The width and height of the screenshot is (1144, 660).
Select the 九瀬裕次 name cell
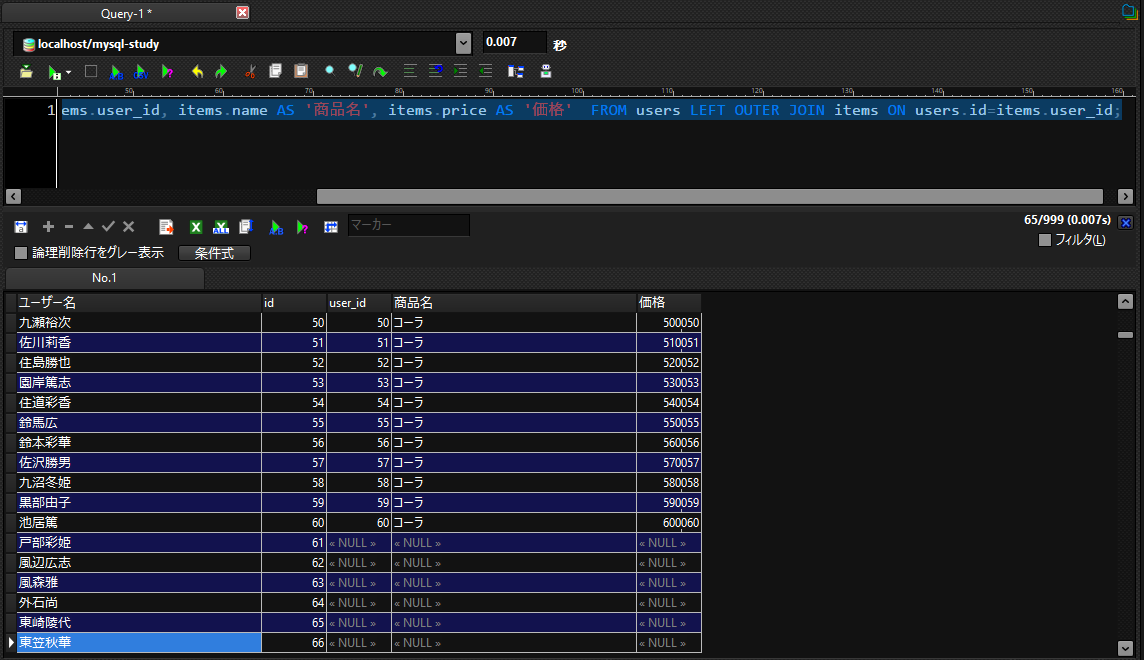(139, 322)
